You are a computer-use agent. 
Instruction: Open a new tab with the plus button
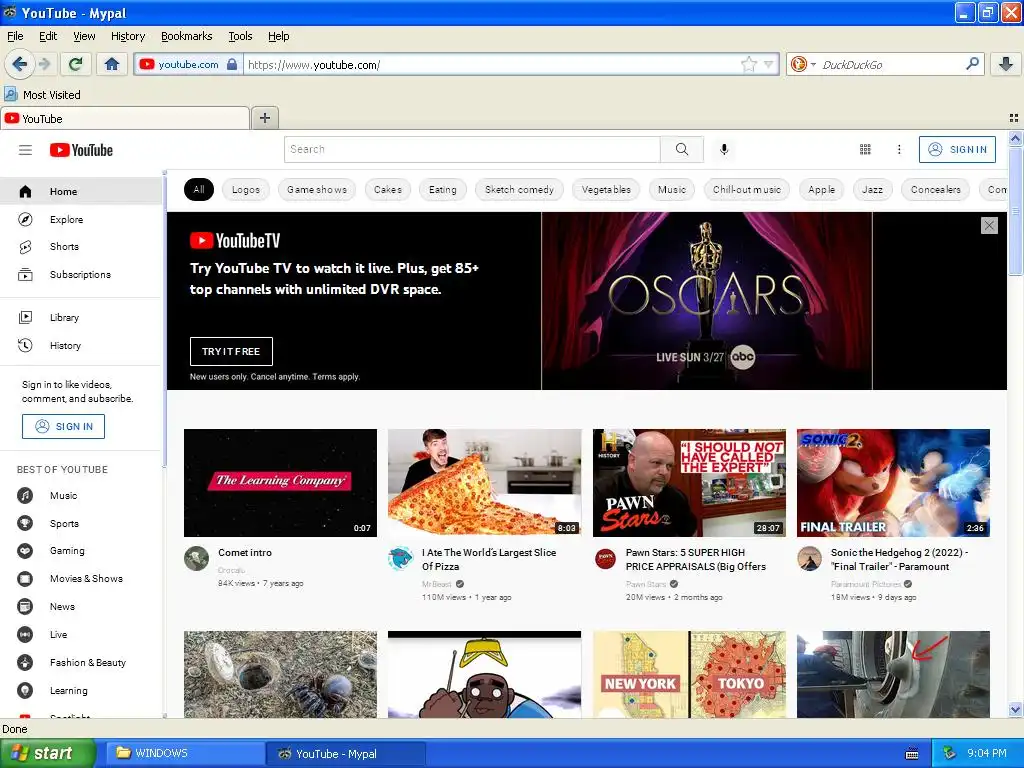coord(264,118)
